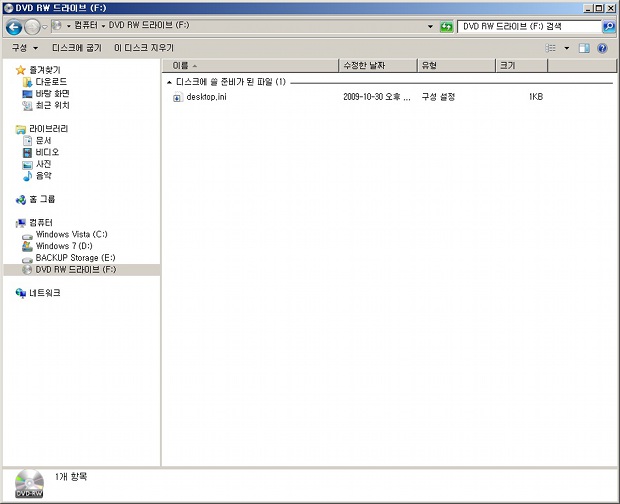This screenshot has width=620, height=504.
Task: Click the 최근 위치 icon
Action: coord(27,106)
